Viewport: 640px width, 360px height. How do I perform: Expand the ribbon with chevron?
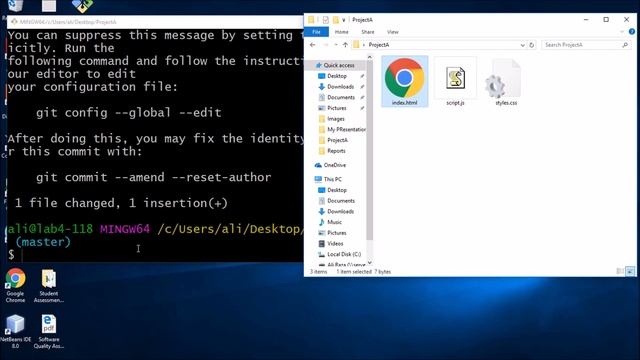tap(622, 32)
